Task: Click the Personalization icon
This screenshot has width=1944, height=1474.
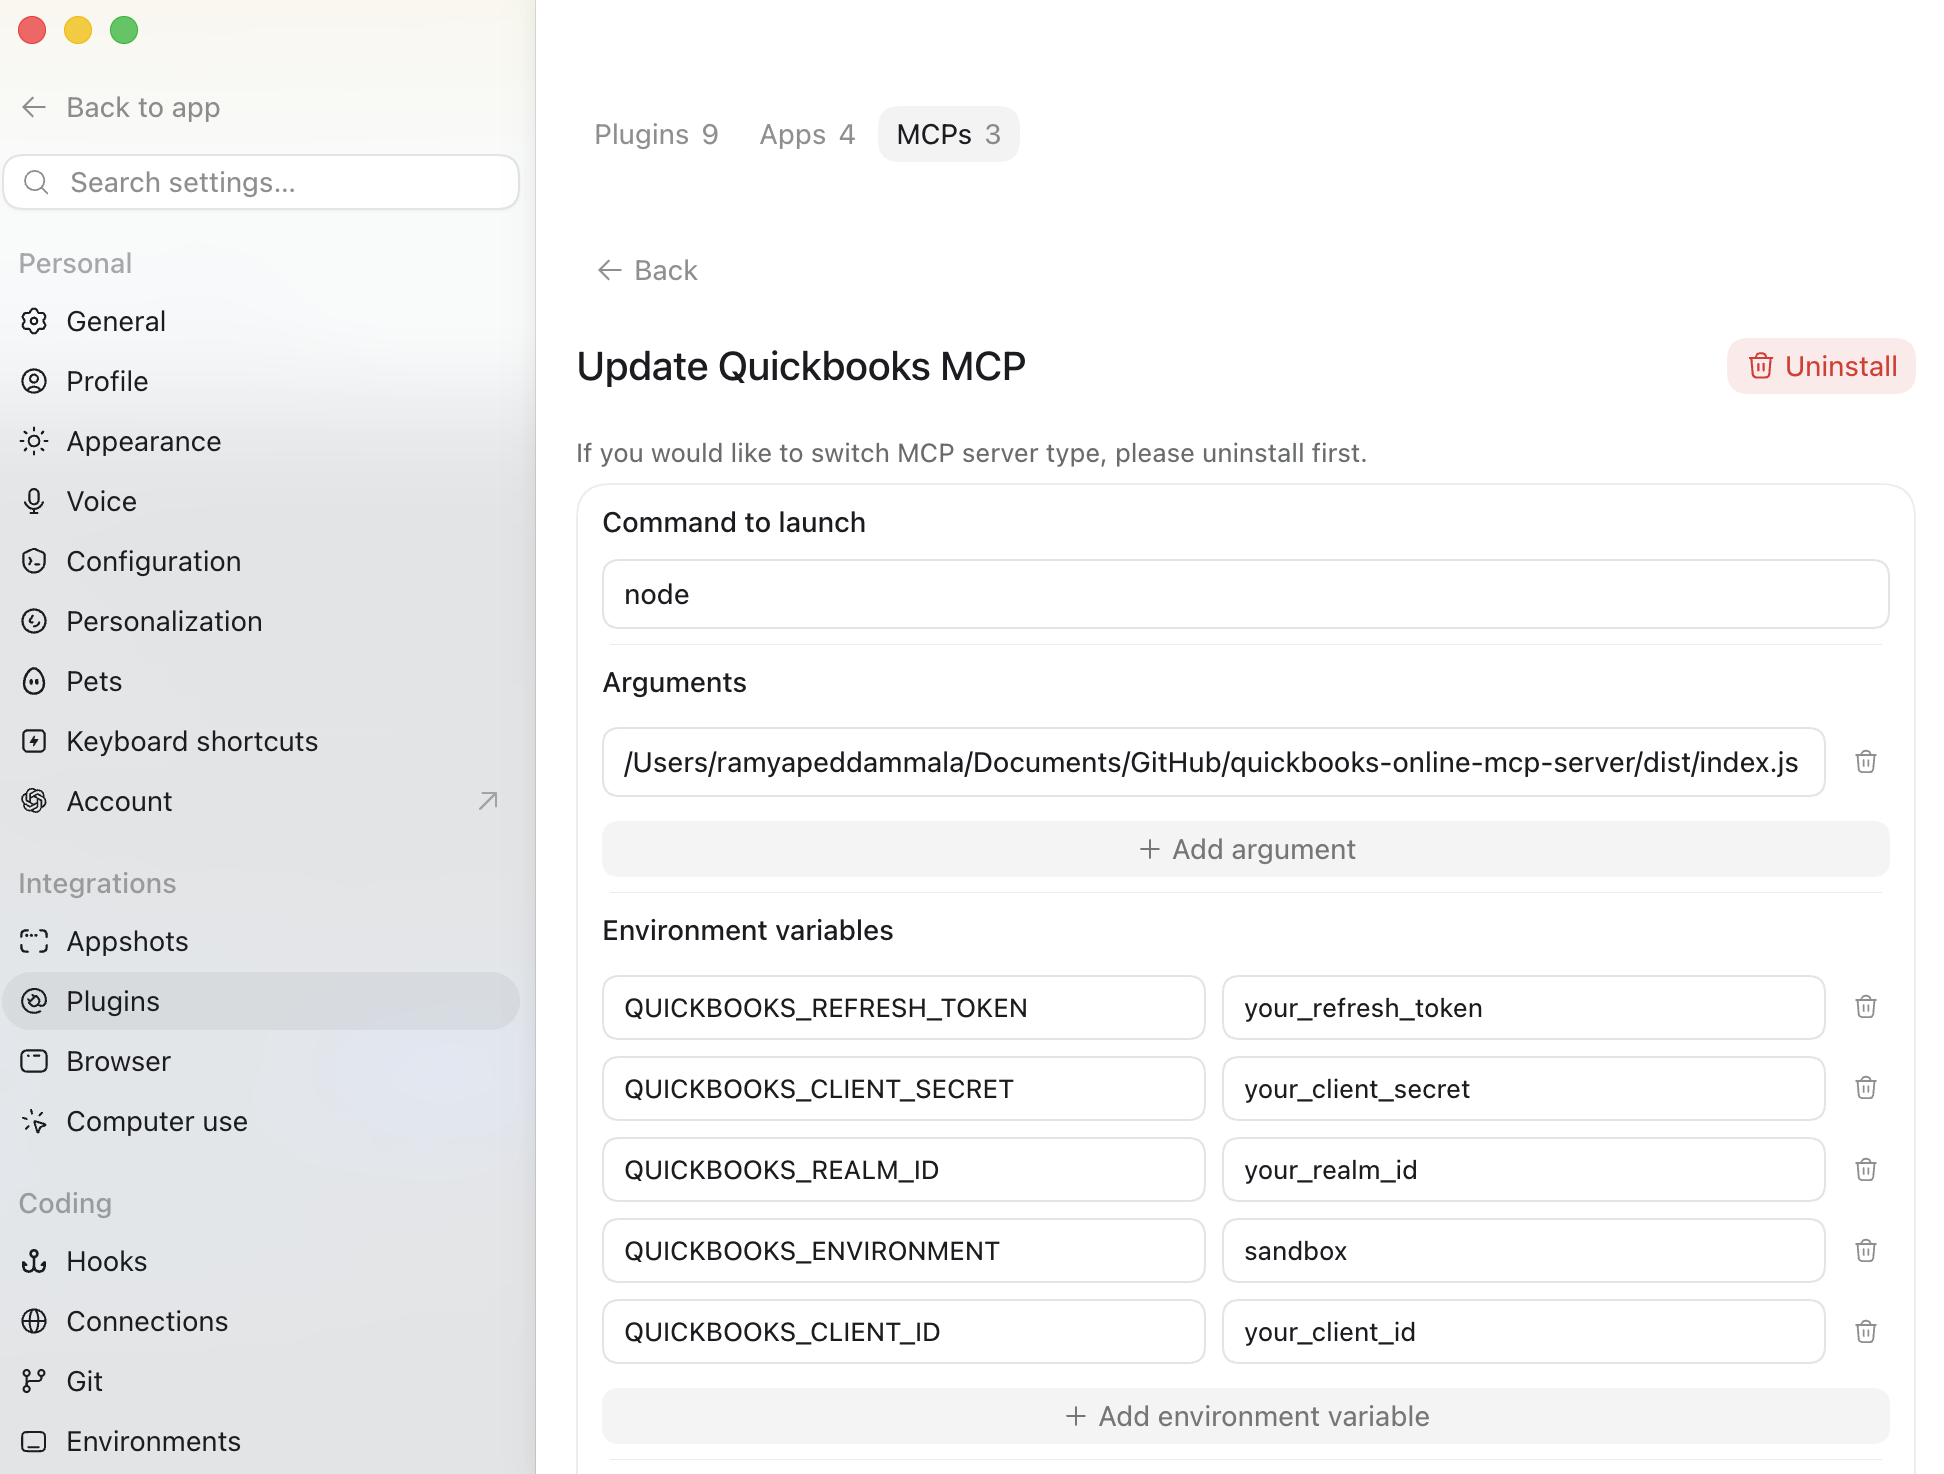Action: pyautogui.click(x=34, y=621)
